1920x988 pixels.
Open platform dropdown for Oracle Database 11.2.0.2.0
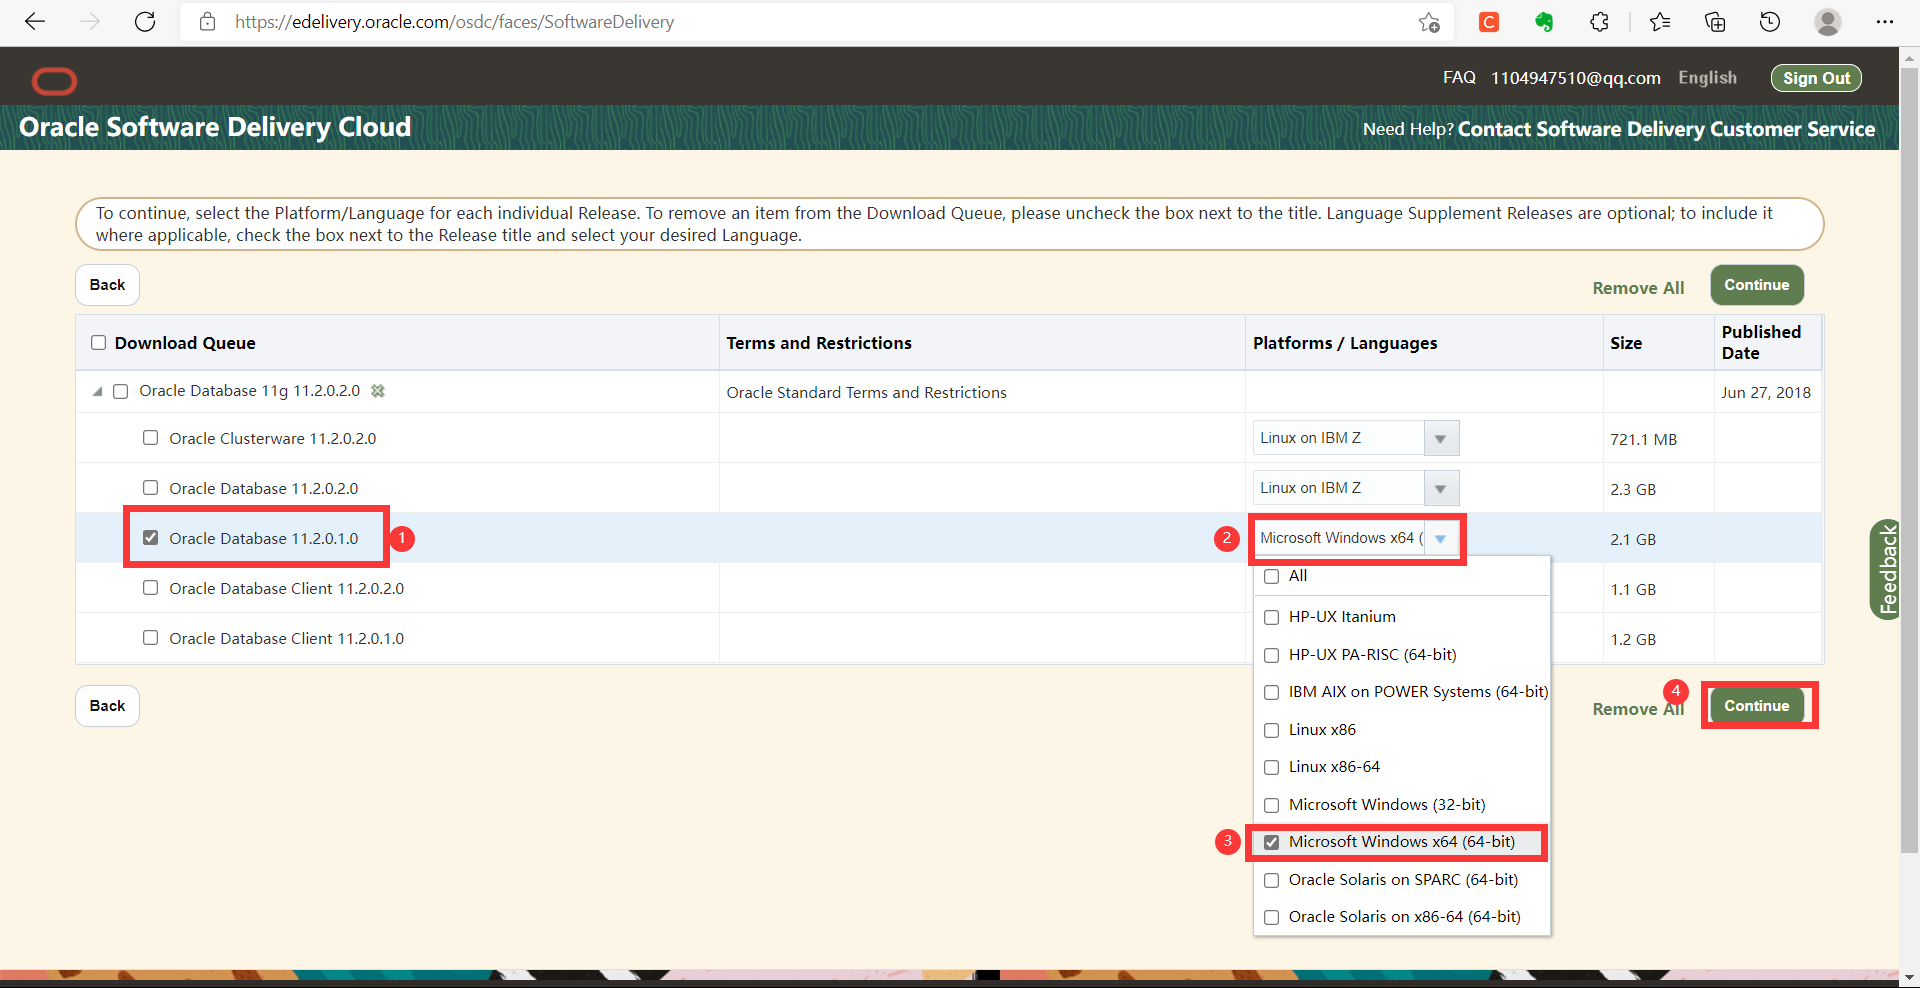[1440, 488]
